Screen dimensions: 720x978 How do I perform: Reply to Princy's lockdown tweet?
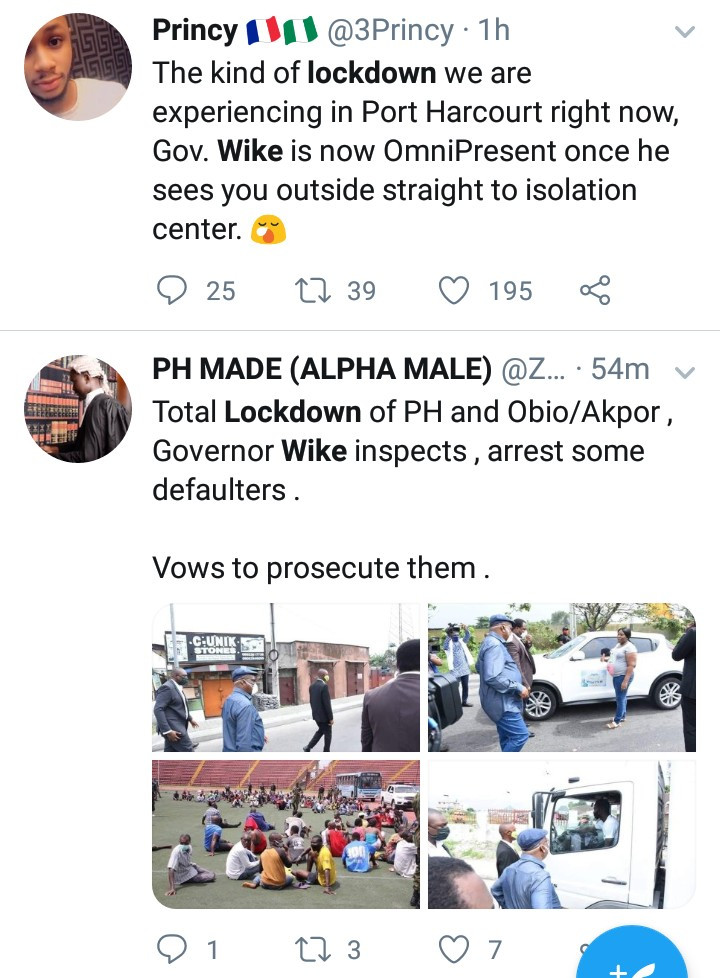pyautogui.click(x=172, y=291)
